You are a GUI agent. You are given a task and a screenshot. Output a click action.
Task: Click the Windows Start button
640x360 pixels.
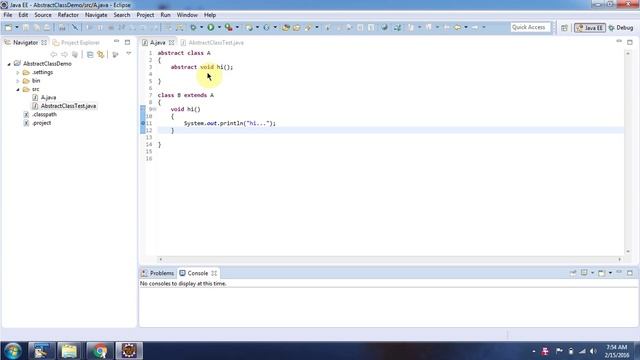(13, 351)
